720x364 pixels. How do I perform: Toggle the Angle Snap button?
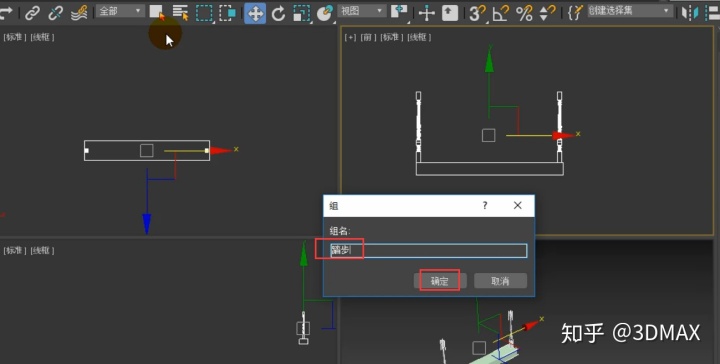click(500, 13)
